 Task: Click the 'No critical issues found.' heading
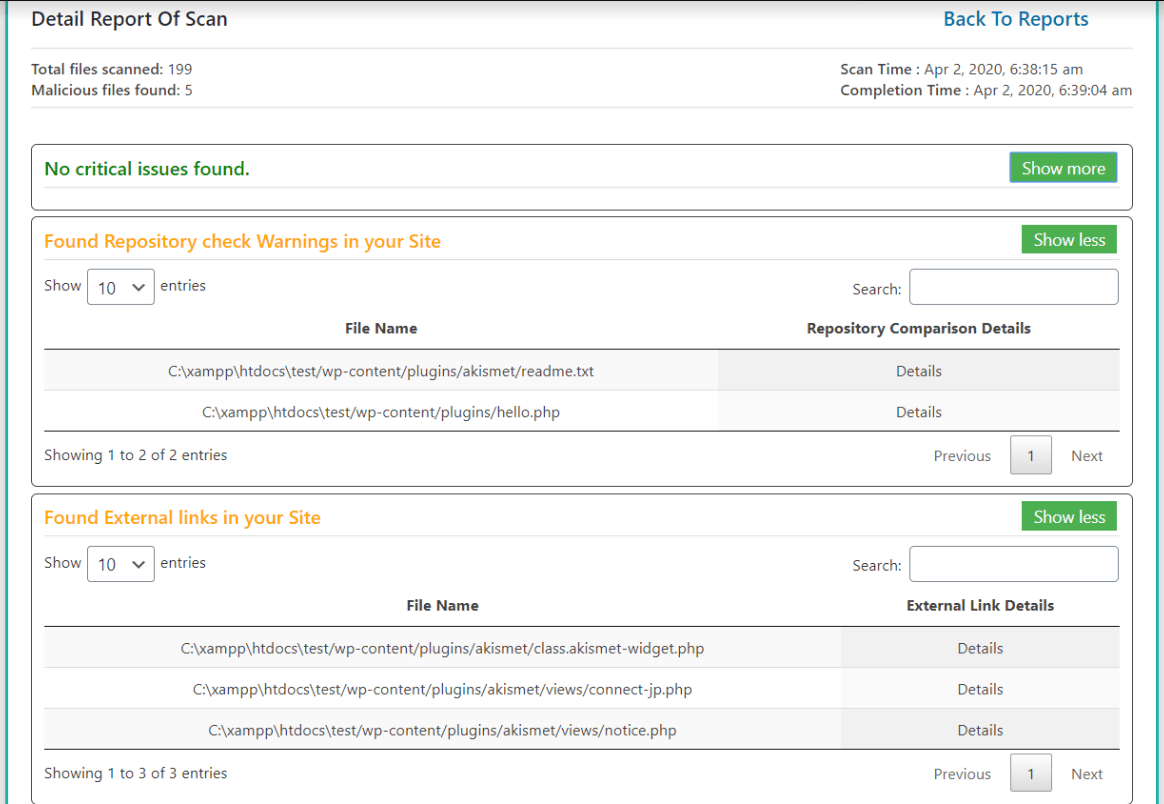click(x=147, y=169)
